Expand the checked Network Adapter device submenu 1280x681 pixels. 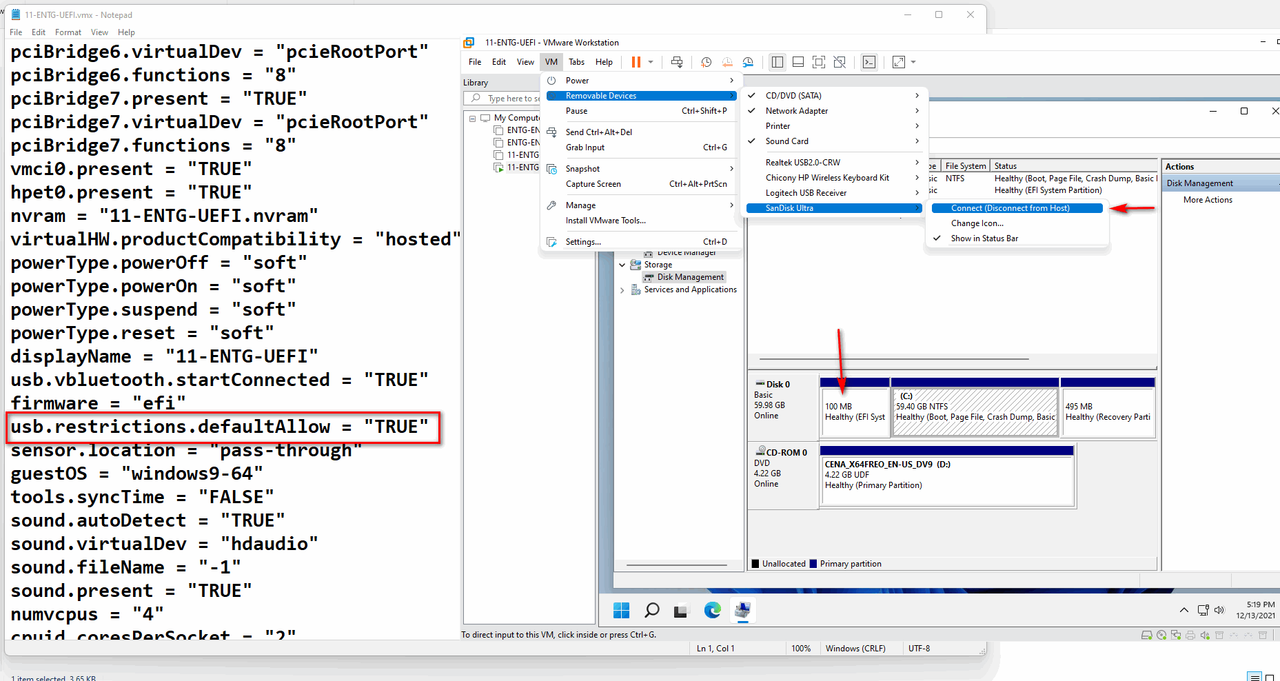[x=834, y=111]
